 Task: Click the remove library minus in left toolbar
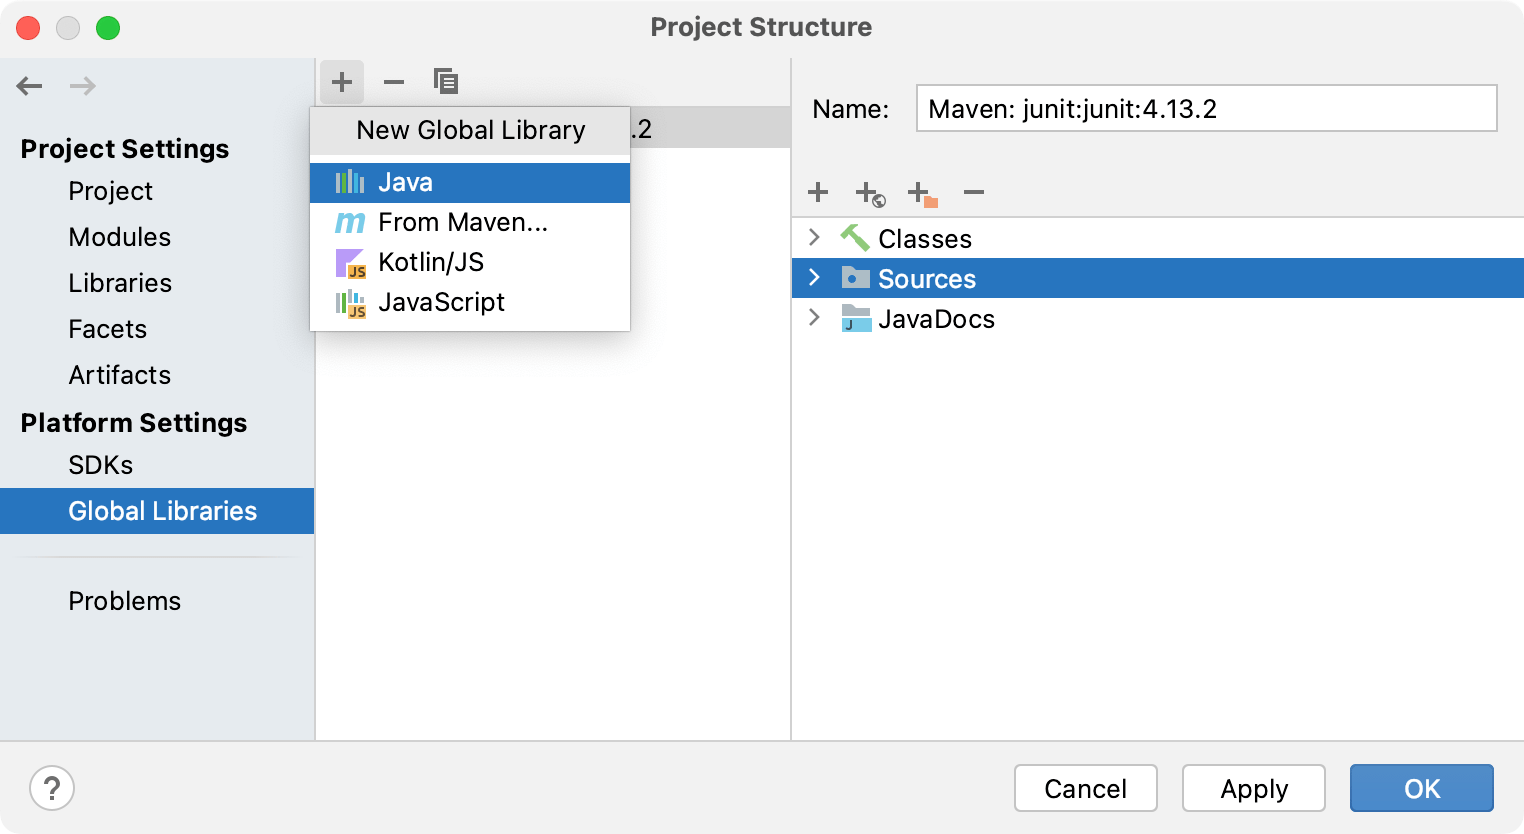[393, 81]
